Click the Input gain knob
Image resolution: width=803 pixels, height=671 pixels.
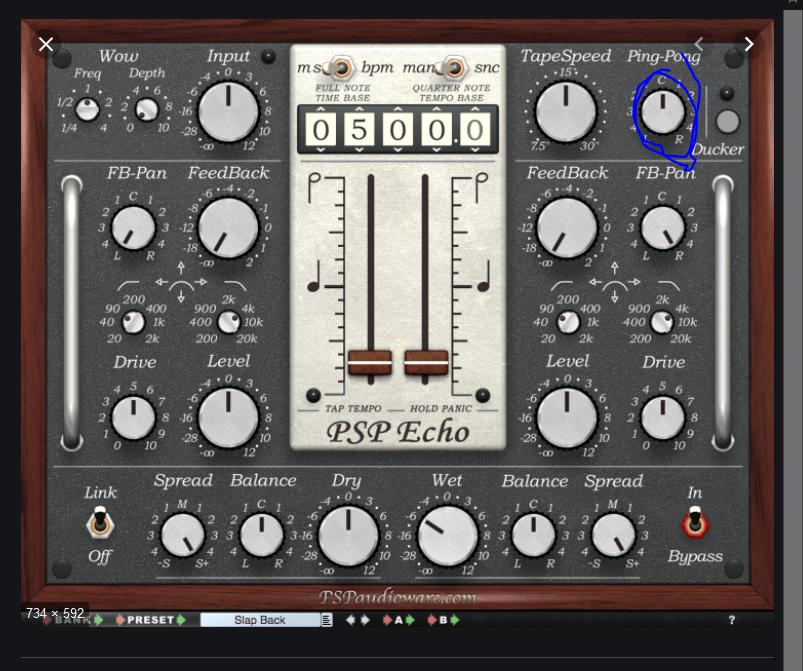click(x=228, y=110)
